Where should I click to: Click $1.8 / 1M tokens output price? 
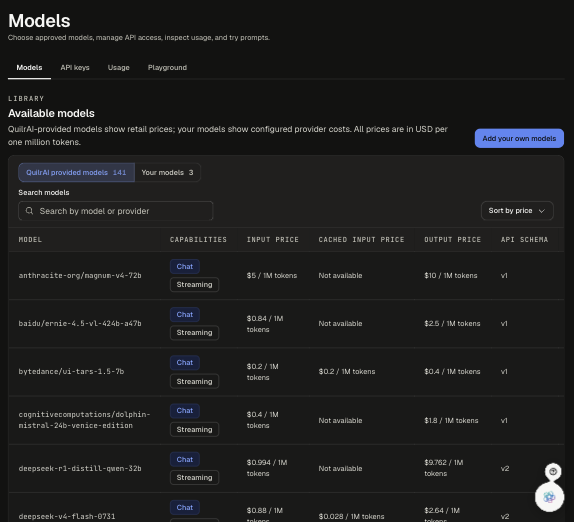coord(451,420)
